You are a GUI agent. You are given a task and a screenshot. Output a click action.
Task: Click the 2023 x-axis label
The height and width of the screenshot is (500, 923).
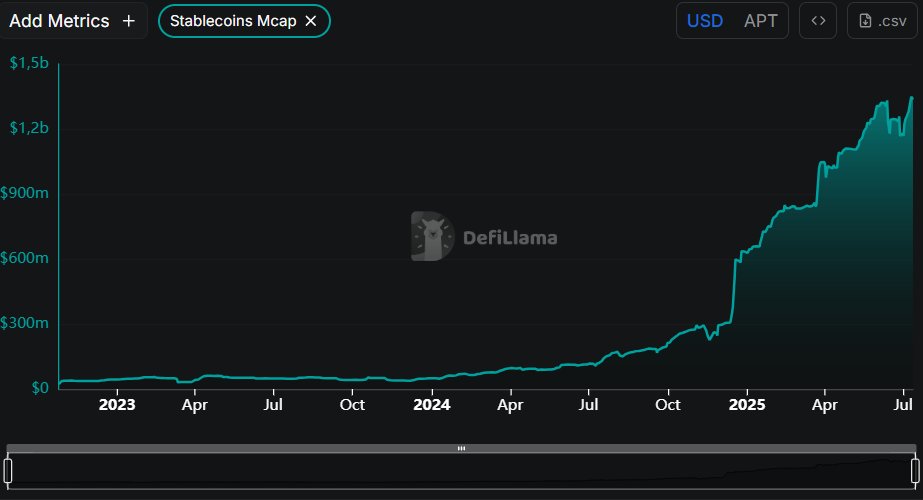(x=117, y=405)
